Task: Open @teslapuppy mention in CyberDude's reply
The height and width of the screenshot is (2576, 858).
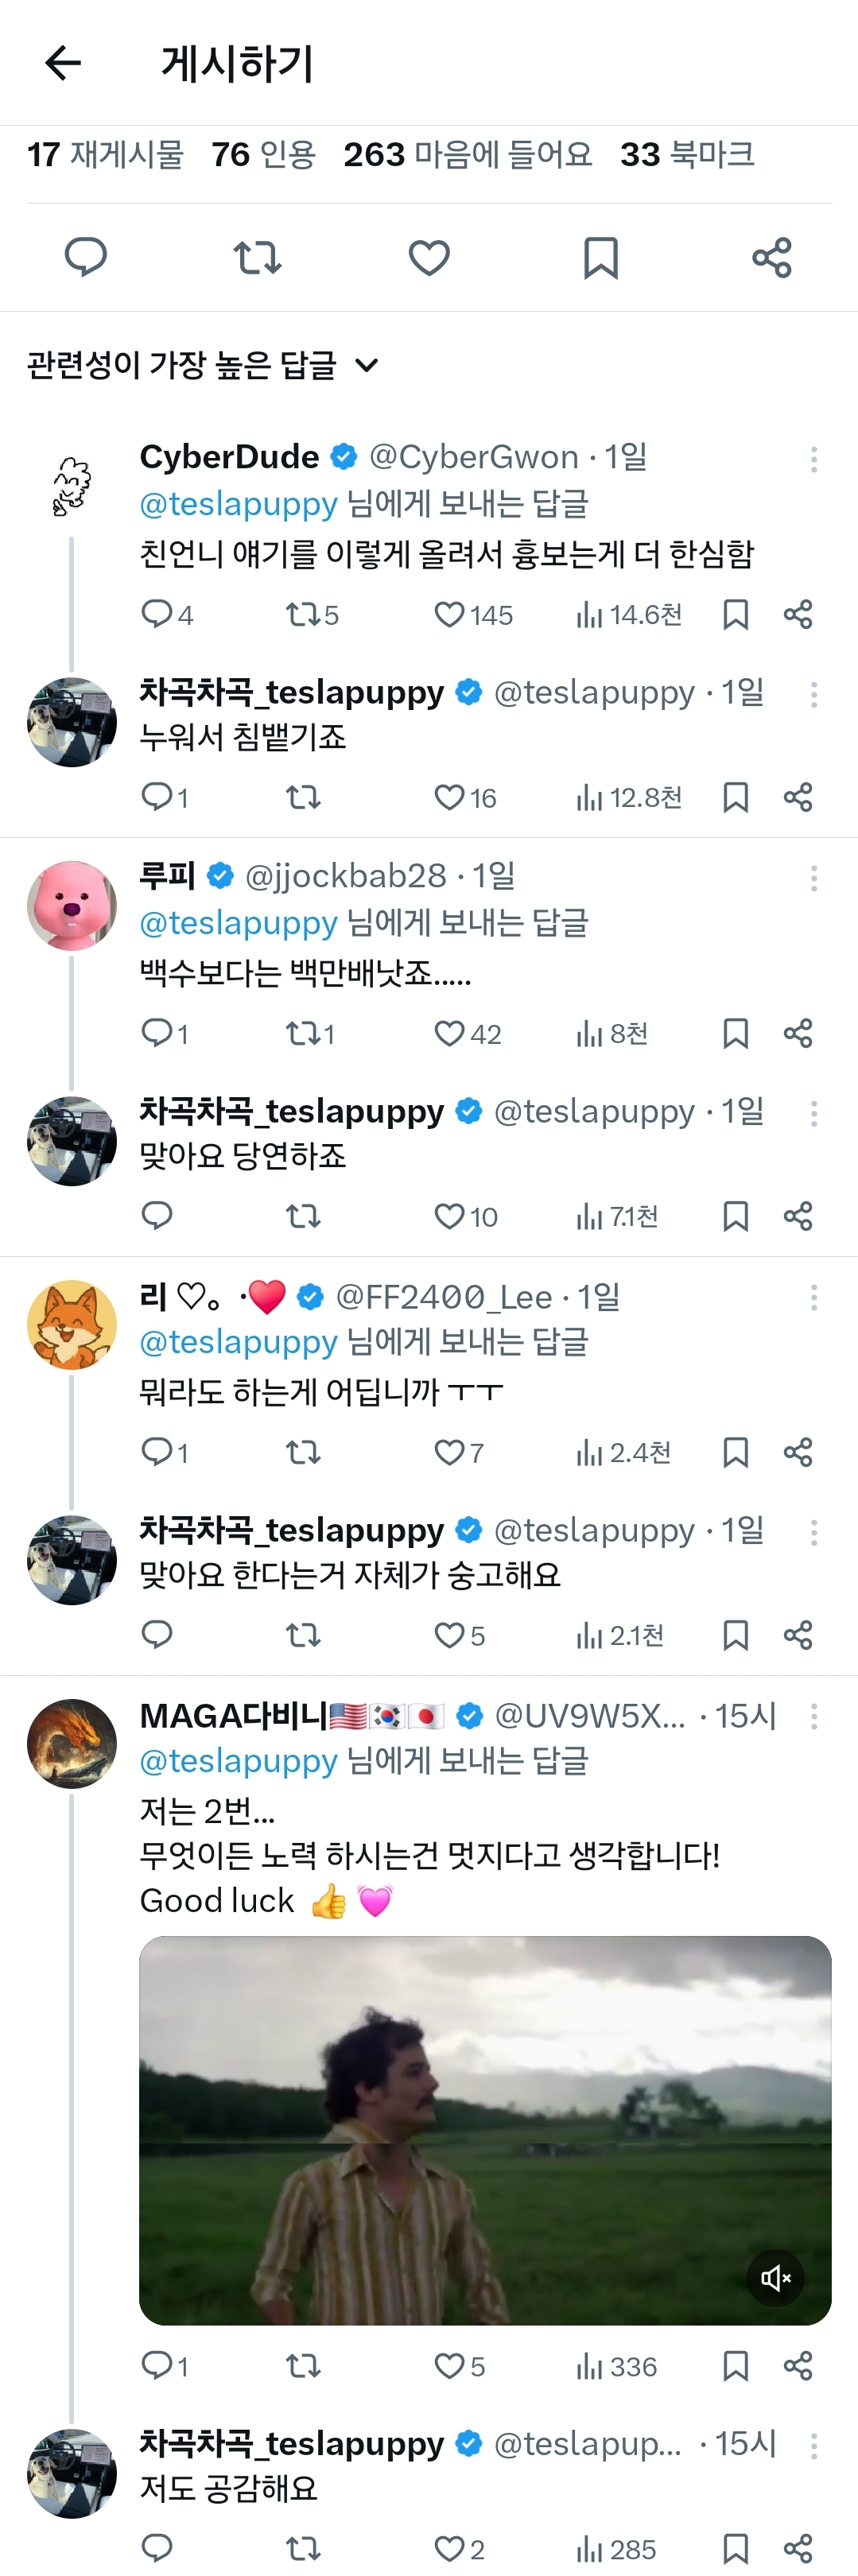Action: pos(239,503)
